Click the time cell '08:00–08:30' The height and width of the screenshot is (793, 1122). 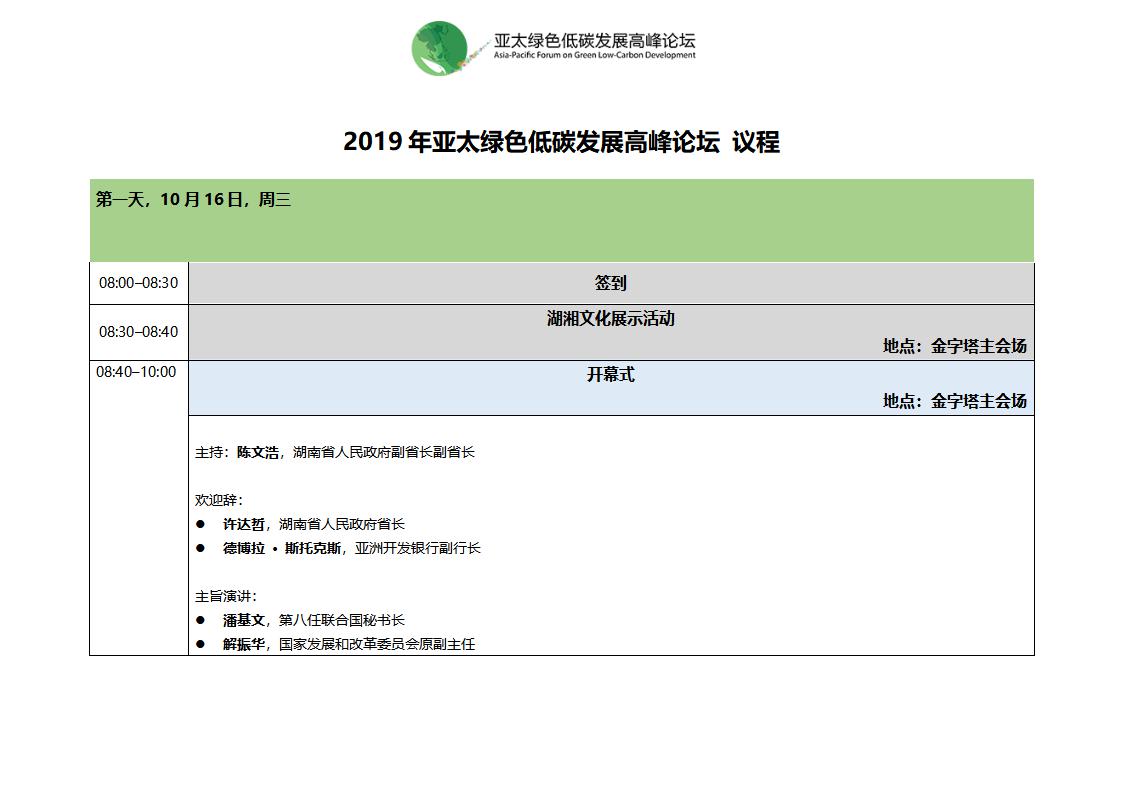(138, 283)
